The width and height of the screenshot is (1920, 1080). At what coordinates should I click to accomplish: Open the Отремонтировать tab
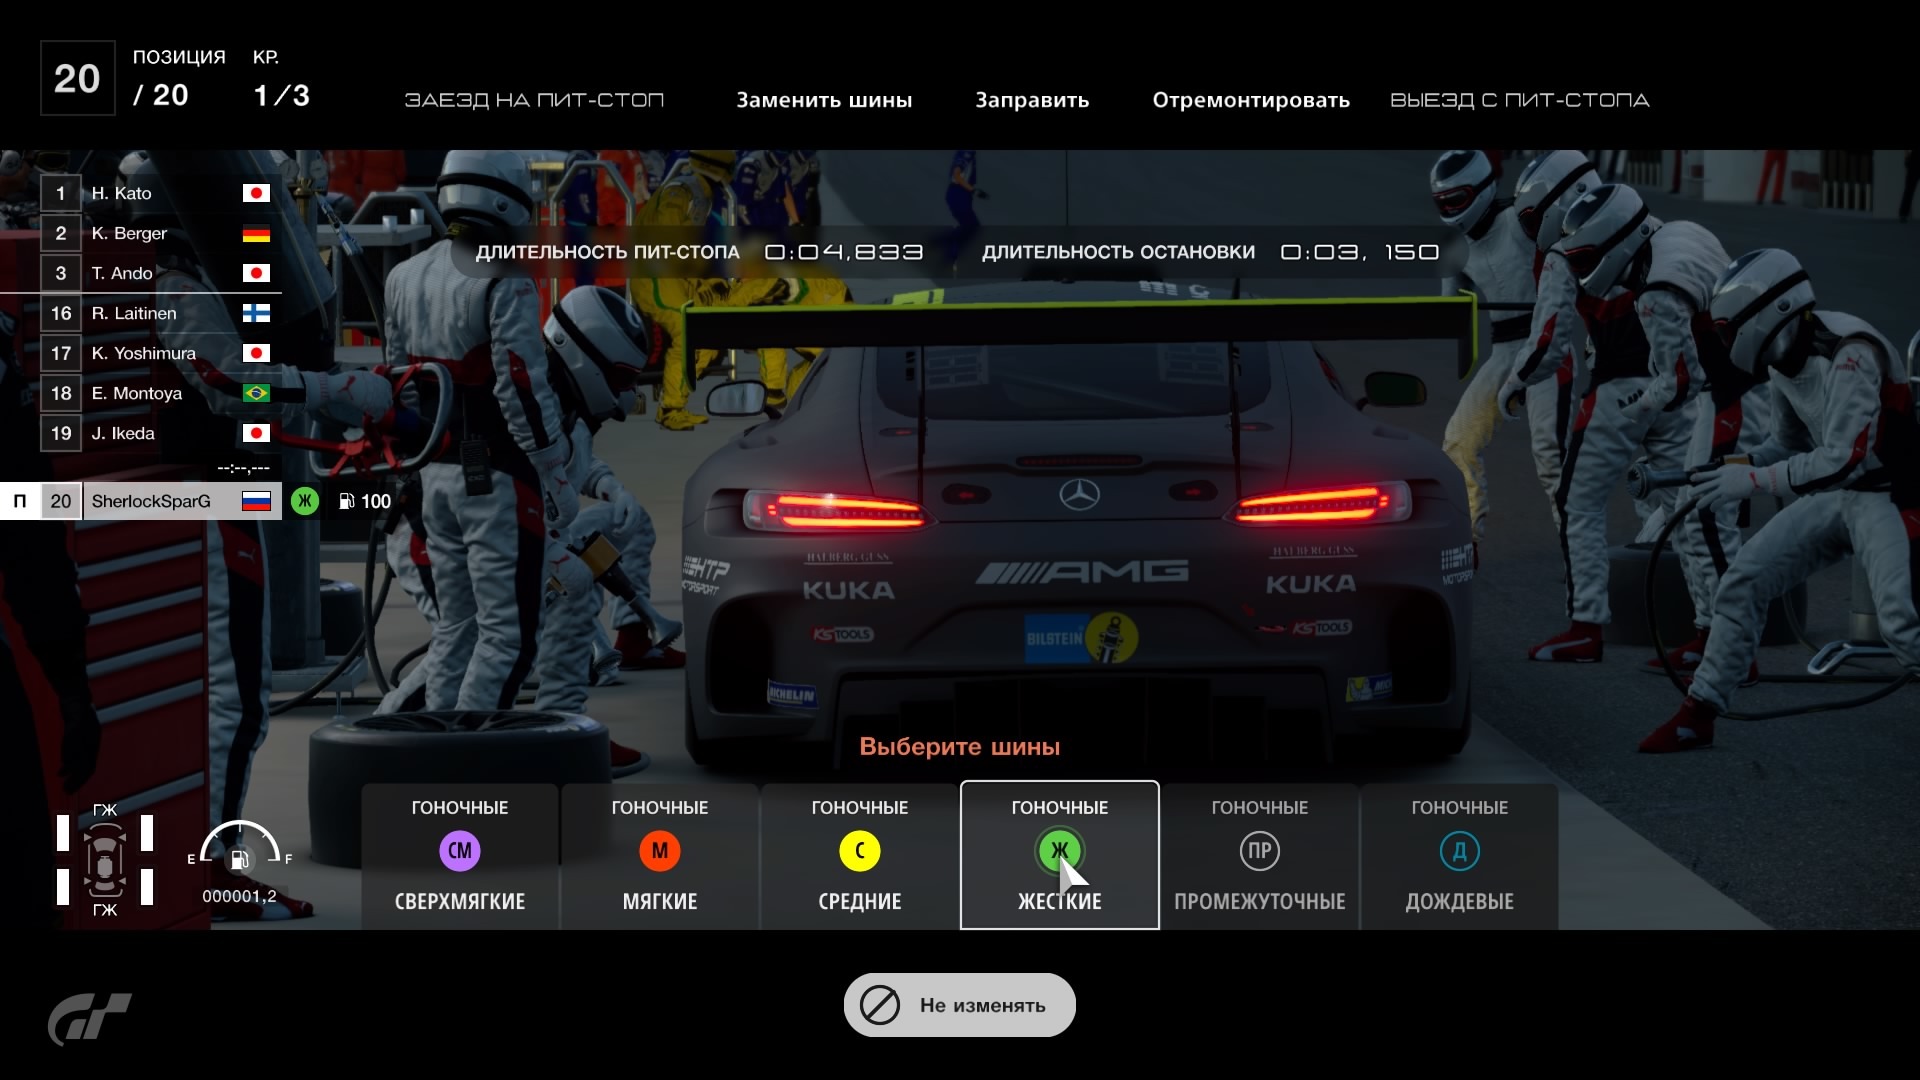point(1251,100)
